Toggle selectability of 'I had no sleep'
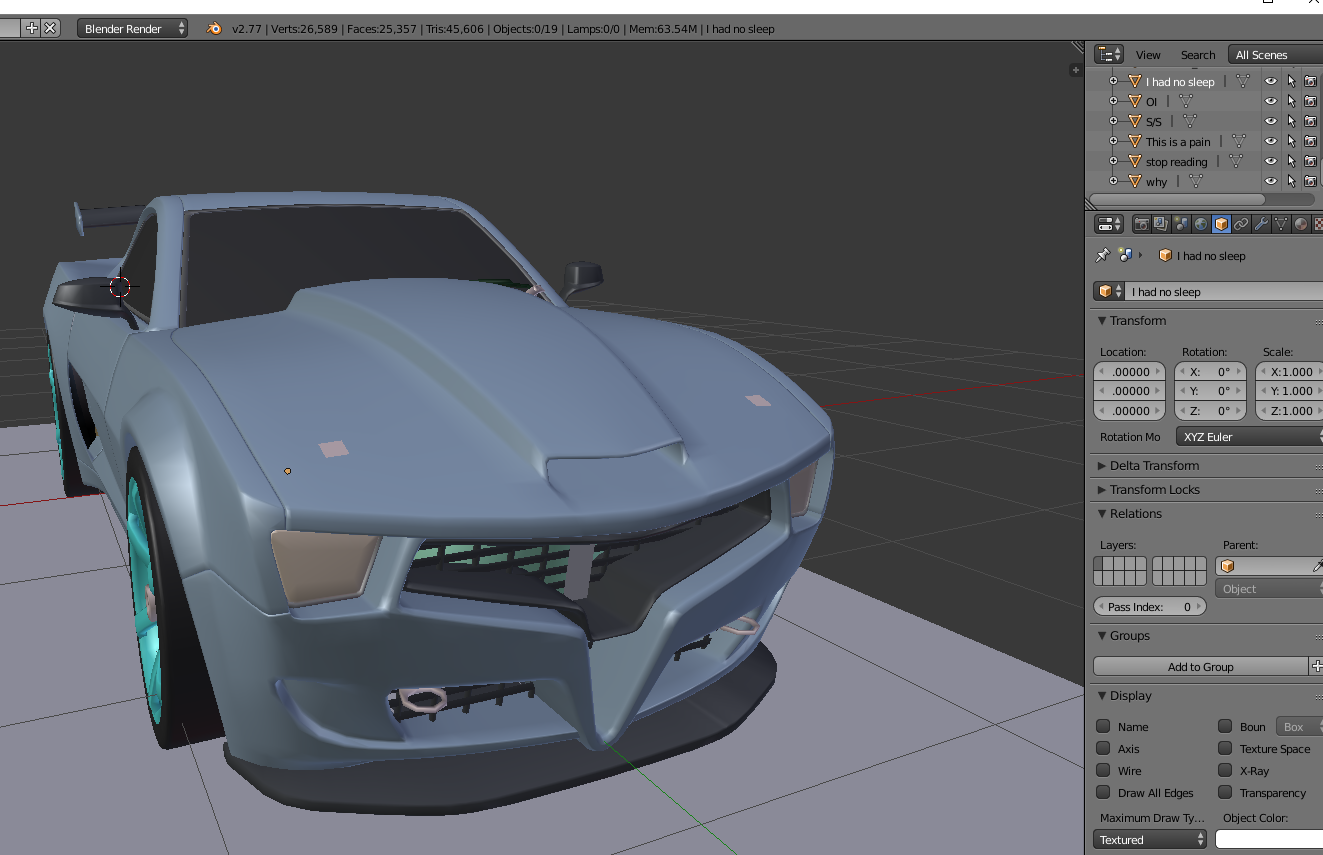The height and width of the screenshot is (855, 1323). 1291,81
